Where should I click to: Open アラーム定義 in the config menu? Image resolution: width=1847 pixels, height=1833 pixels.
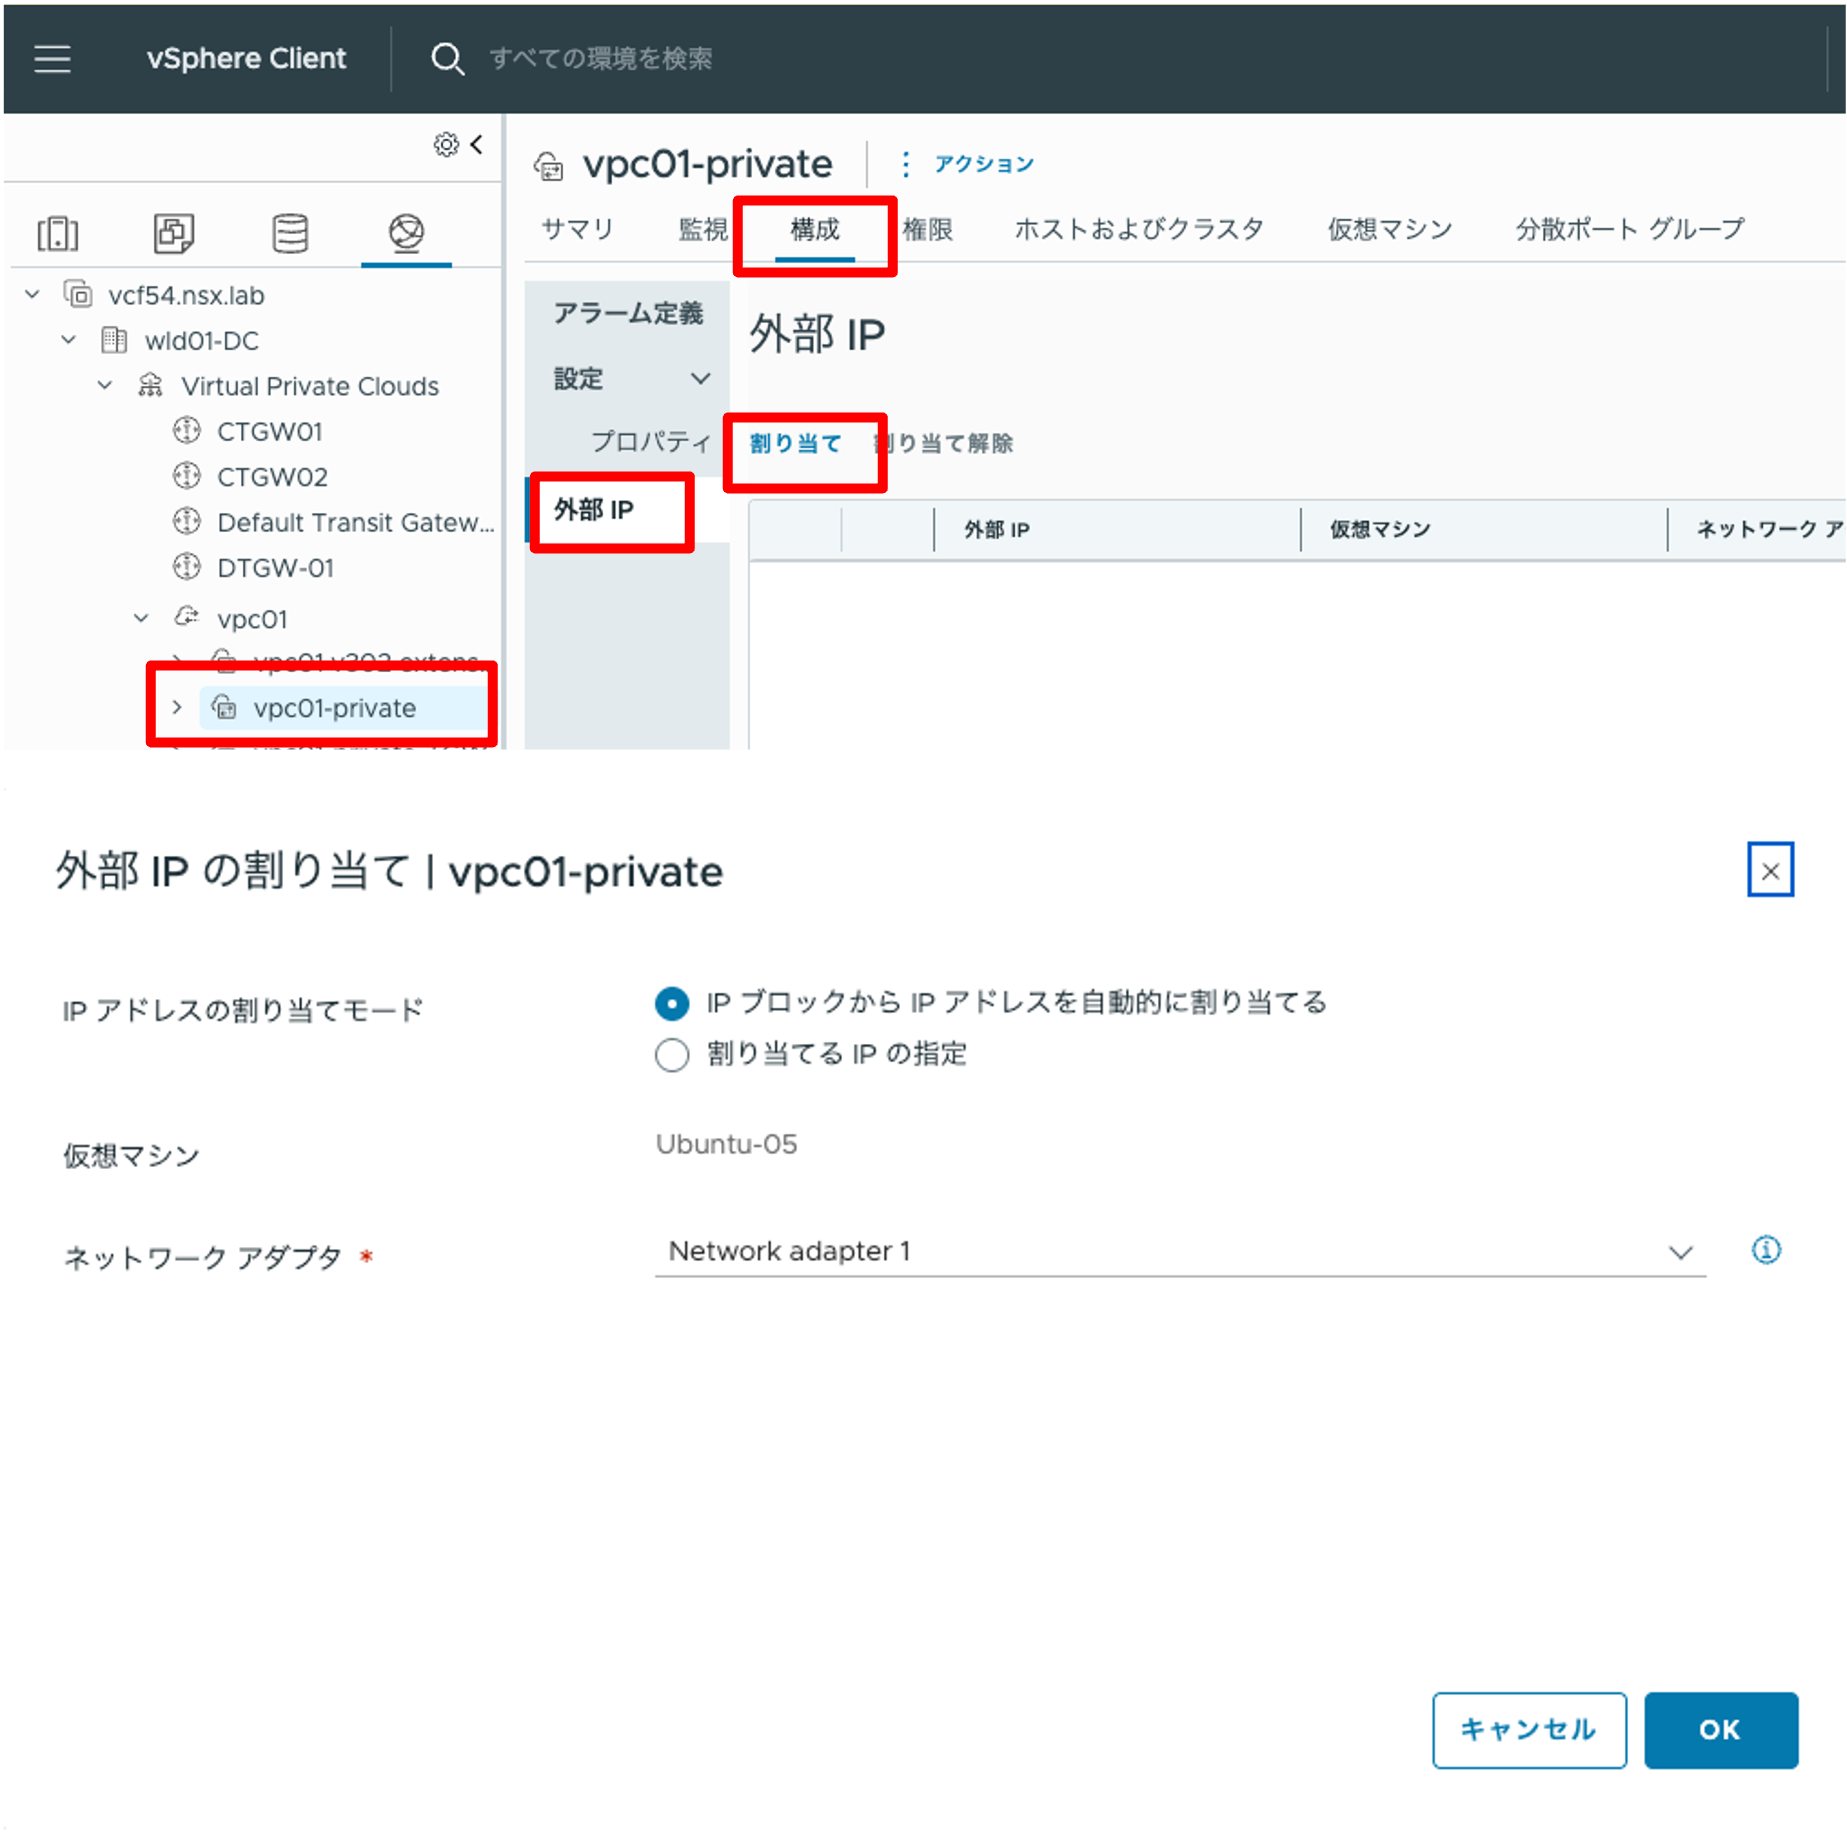pyautogui.click(x=628, y=314)
